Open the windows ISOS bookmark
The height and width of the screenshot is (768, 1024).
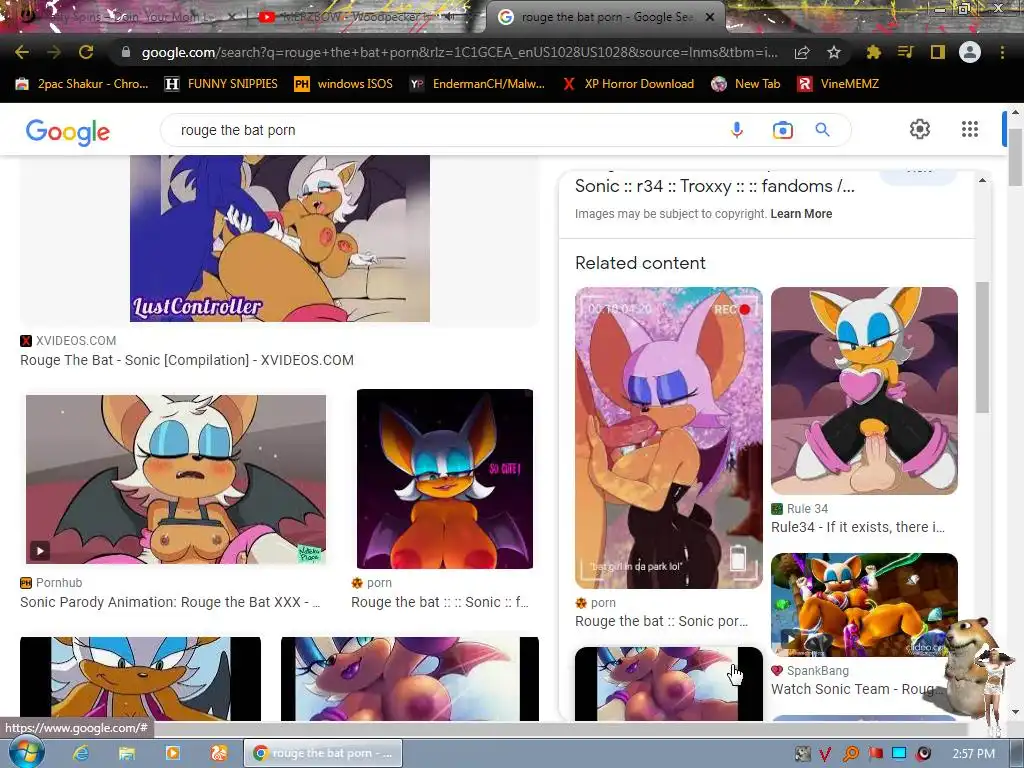click(344, 84)
